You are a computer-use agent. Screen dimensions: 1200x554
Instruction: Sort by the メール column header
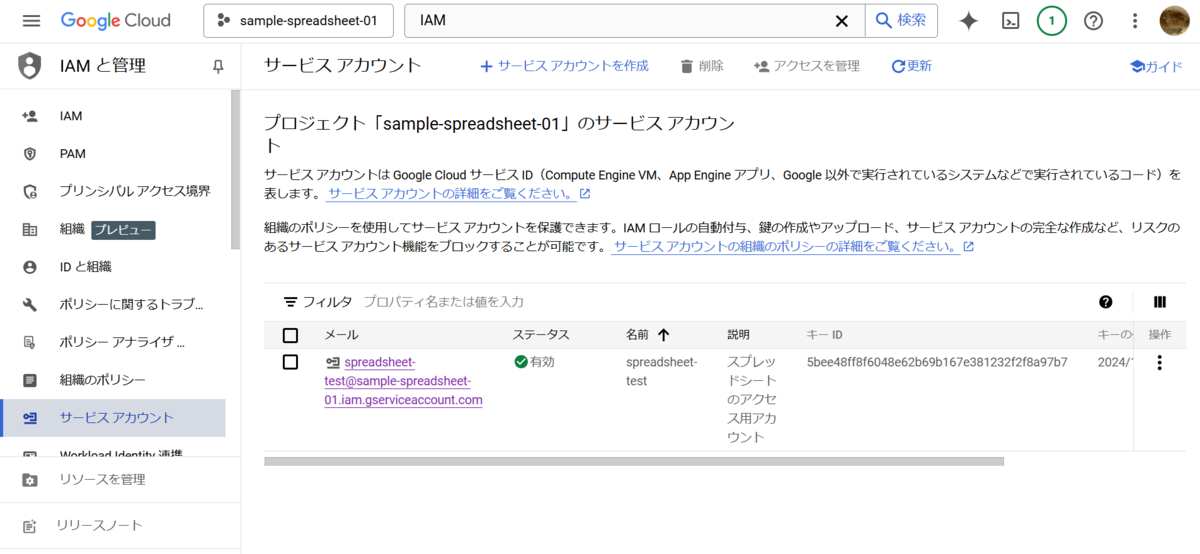(x=341, y=335)
